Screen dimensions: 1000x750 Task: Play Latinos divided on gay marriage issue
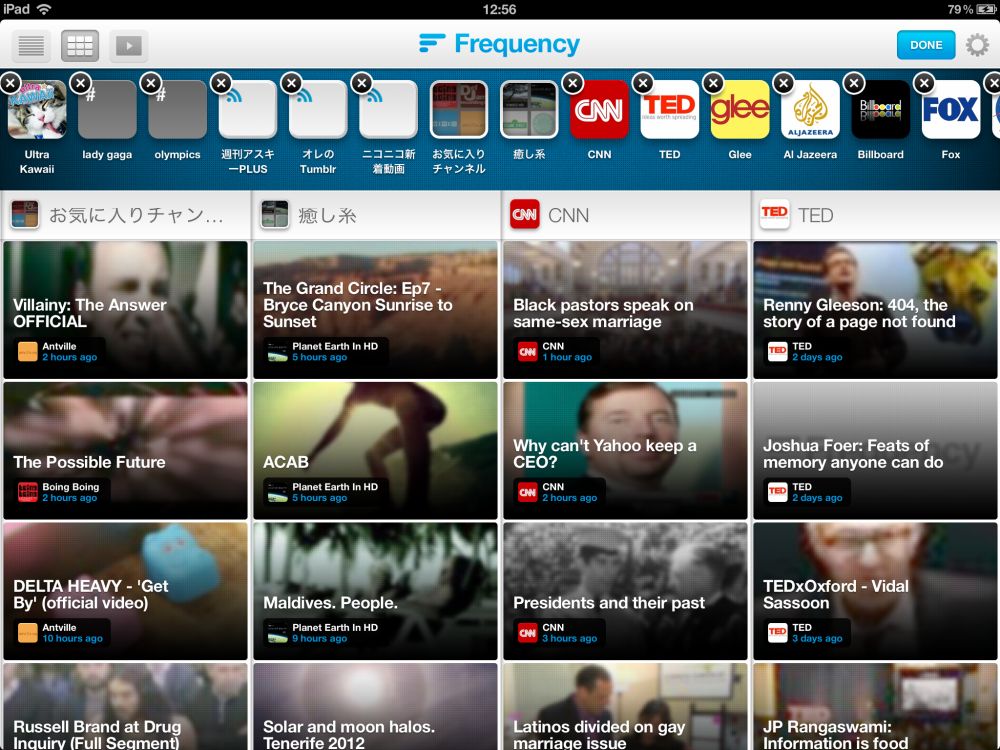(626, 707)
